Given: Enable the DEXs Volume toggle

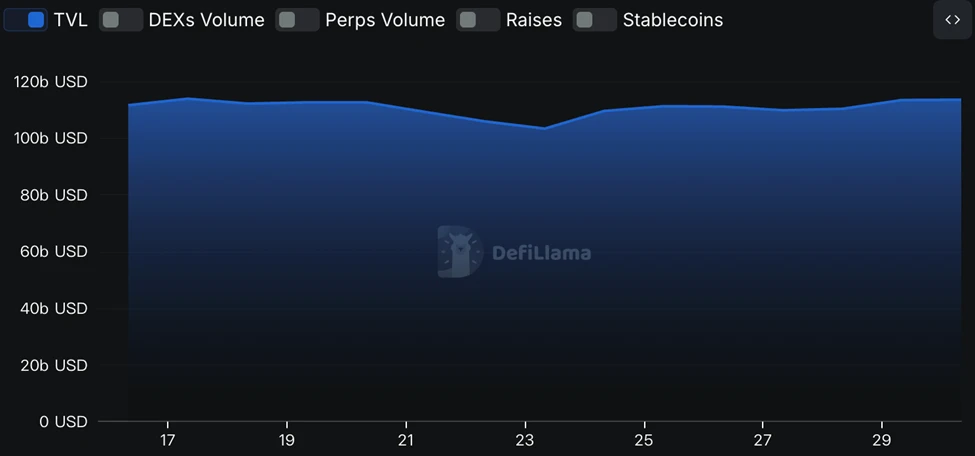Looking at the screenshot, I should (121, 20).
